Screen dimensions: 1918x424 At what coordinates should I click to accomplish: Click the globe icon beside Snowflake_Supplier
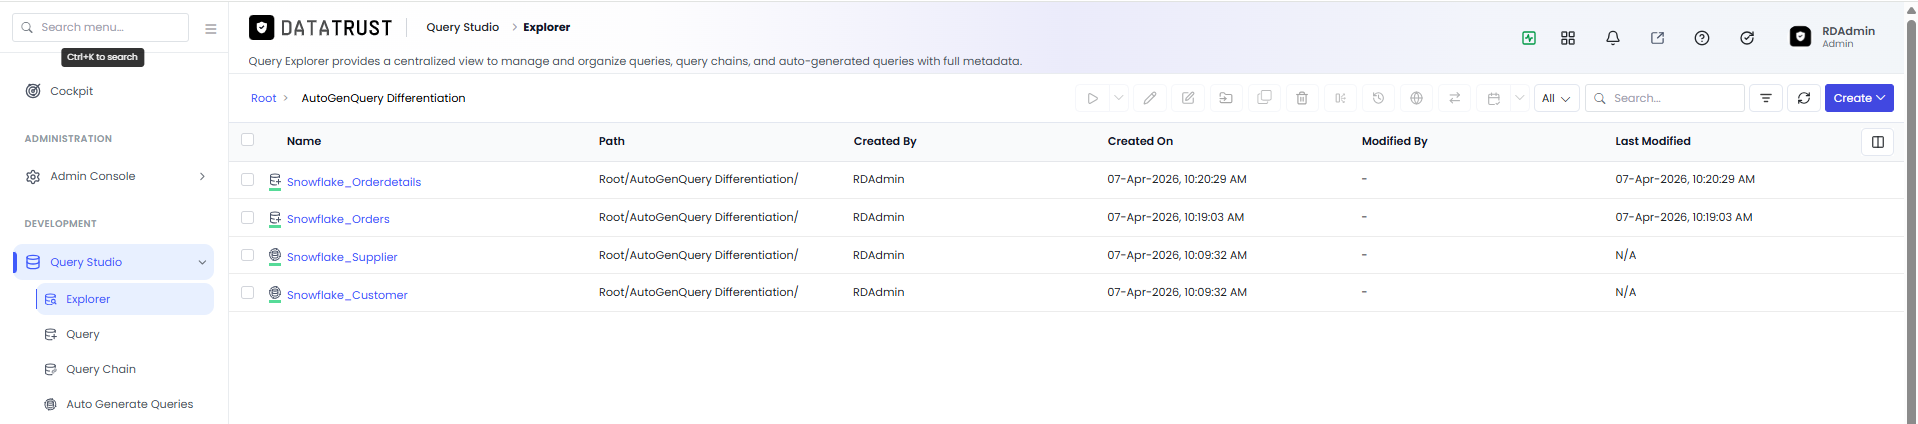275,256
